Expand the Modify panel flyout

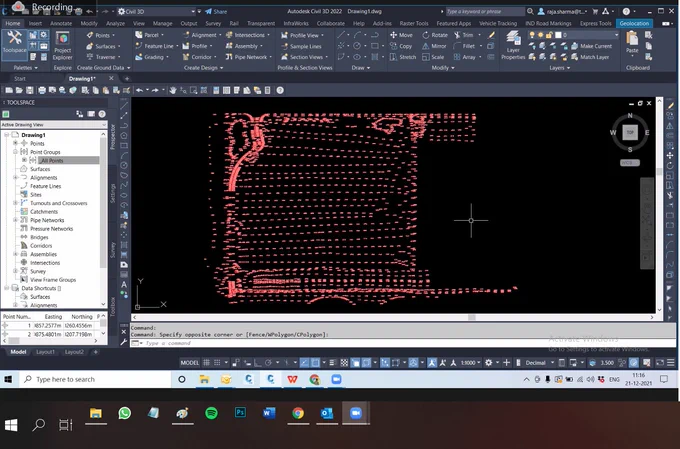coord(443,68)
